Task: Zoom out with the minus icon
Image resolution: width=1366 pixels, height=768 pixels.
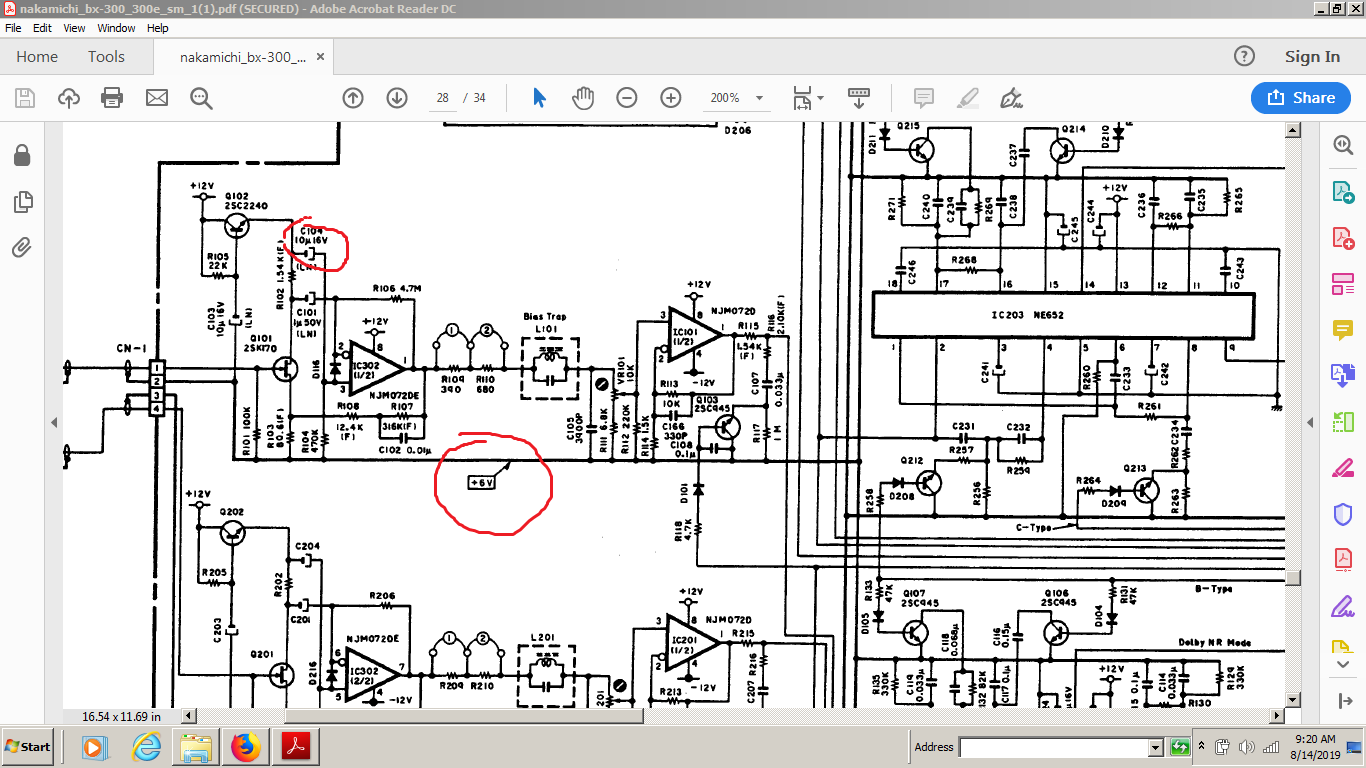Action: coord(627,98)
